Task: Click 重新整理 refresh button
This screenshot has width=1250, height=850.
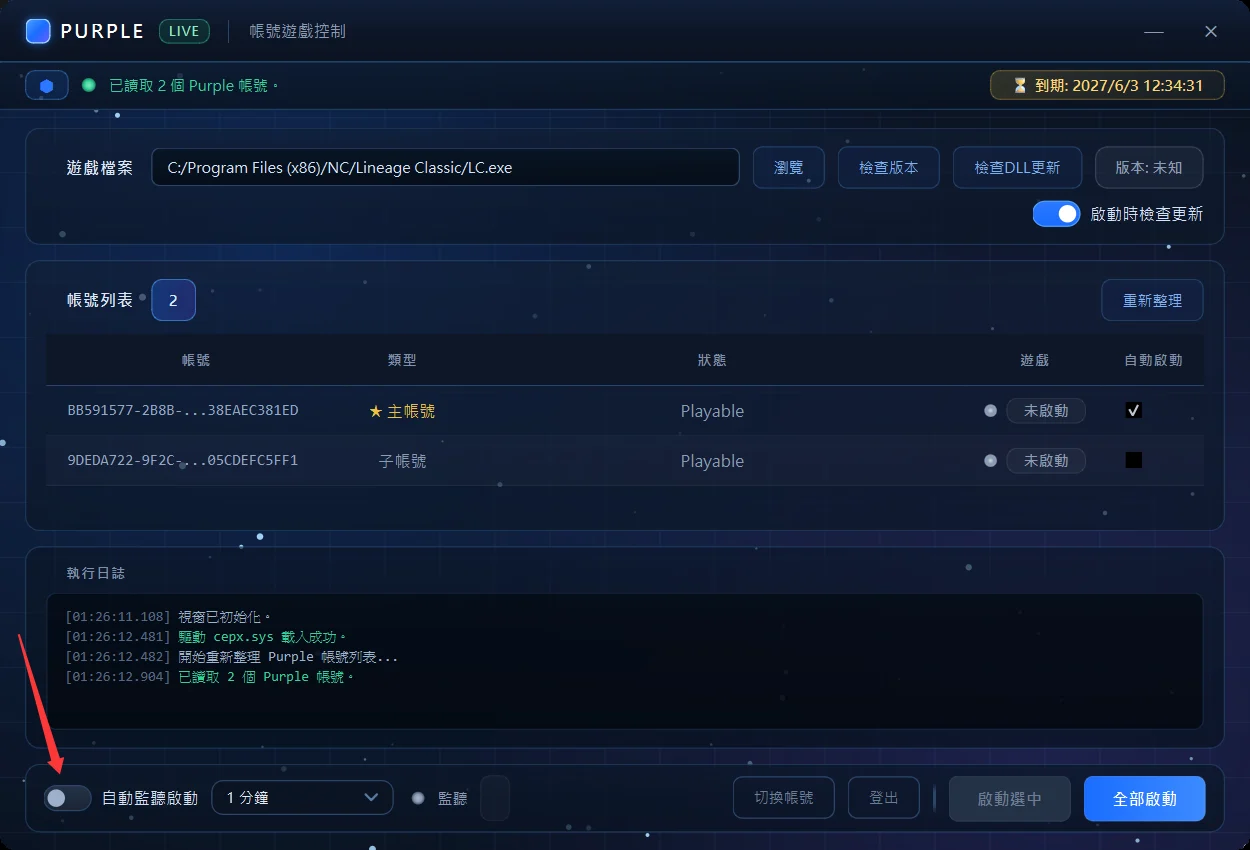Action: point(1152,300)
